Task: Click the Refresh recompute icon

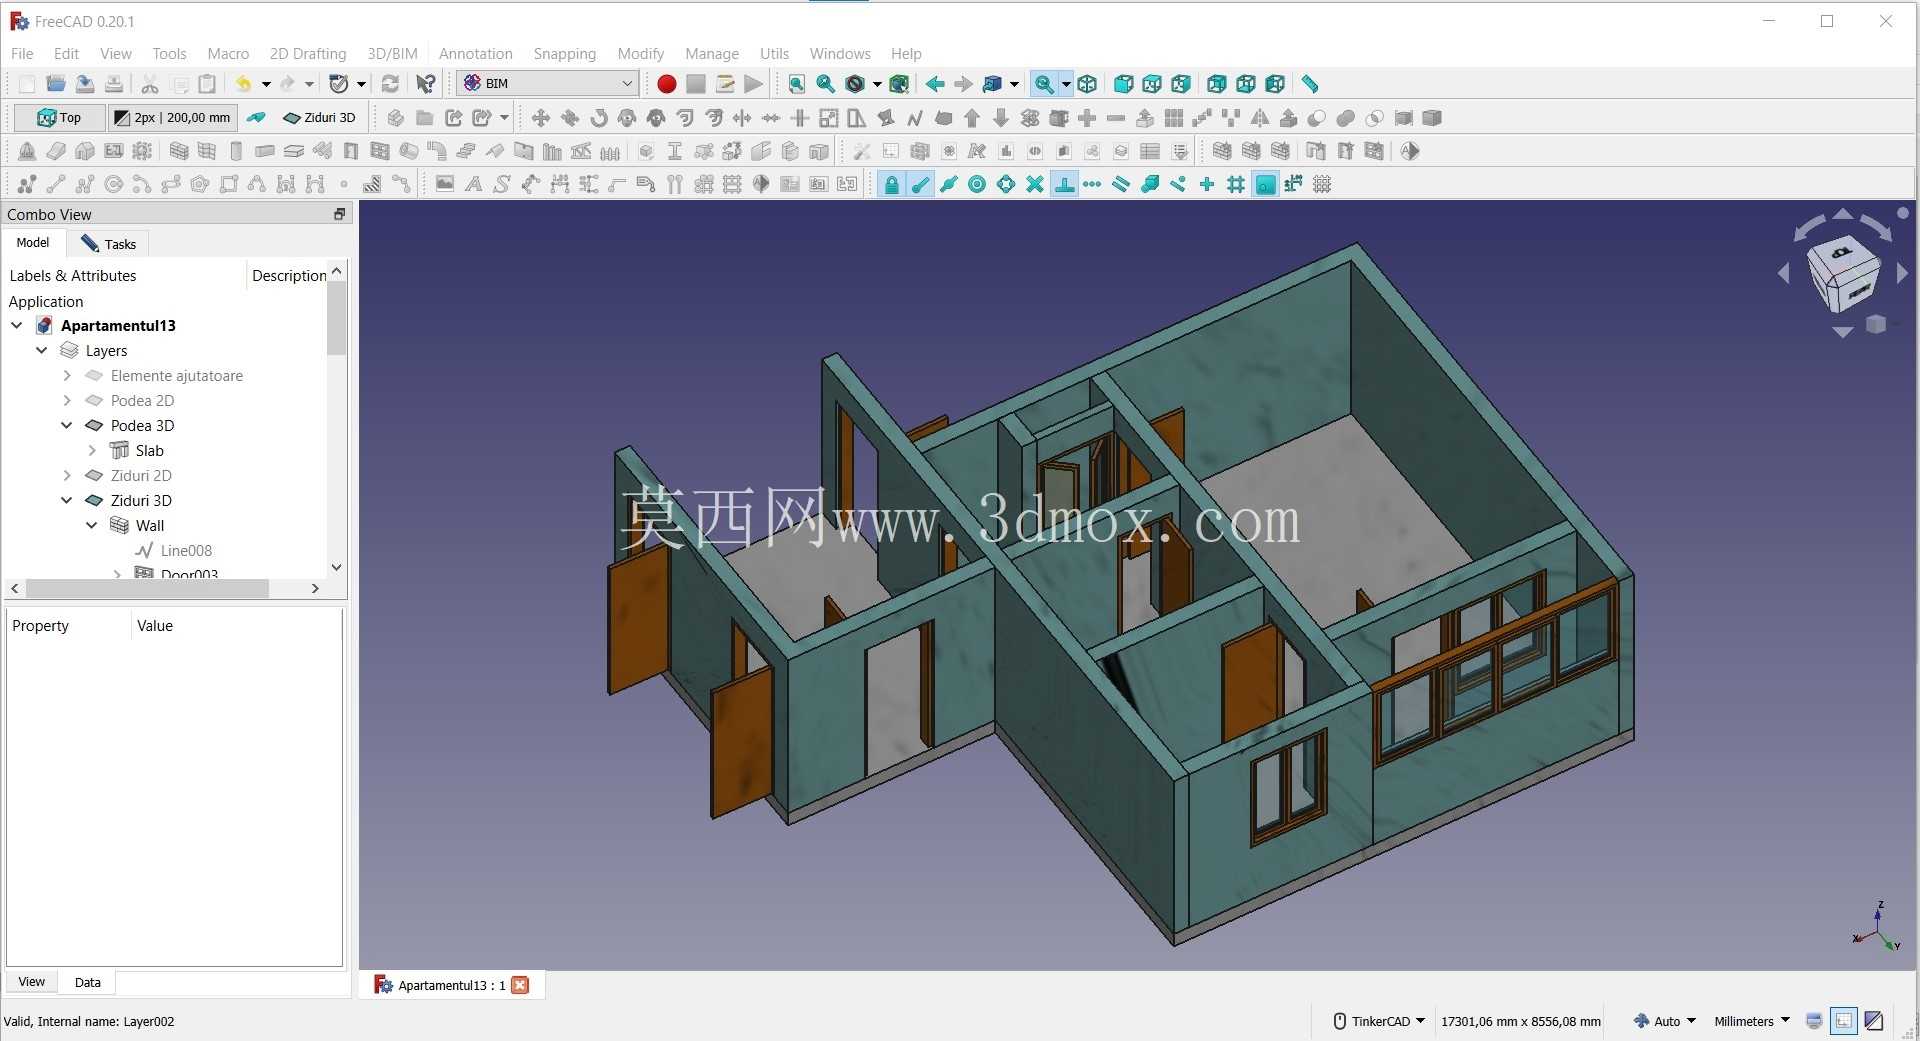Action: click(390, 84)
